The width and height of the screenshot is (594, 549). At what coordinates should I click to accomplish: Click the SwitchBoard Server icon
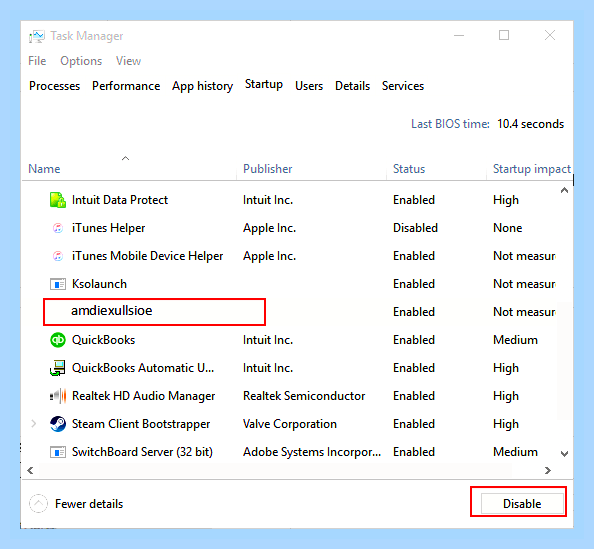(x=58, y=452)
